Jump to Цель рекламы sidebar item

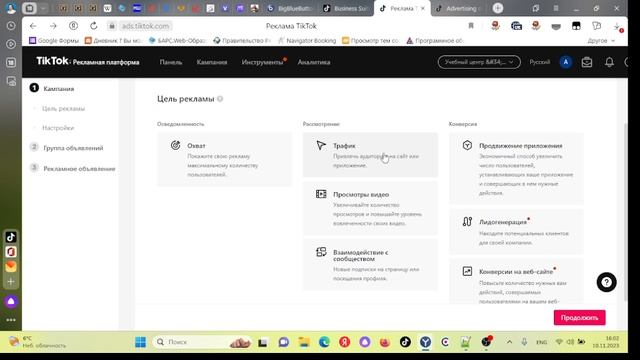(x=63, y=109)
